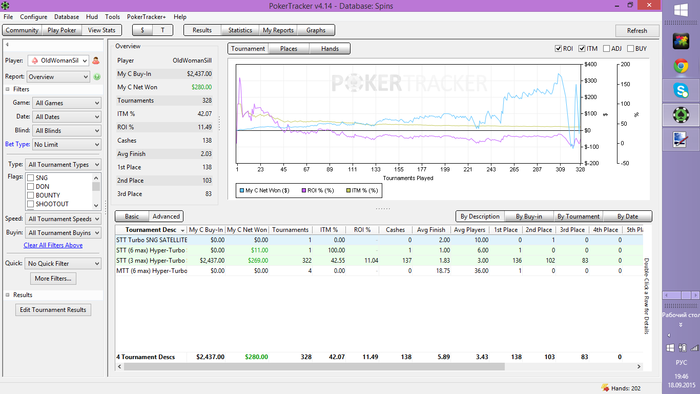Viewport: 700px width, 394px height.
Task: Launch Google Chrome from the taskbar
Action: coord(681,66)
